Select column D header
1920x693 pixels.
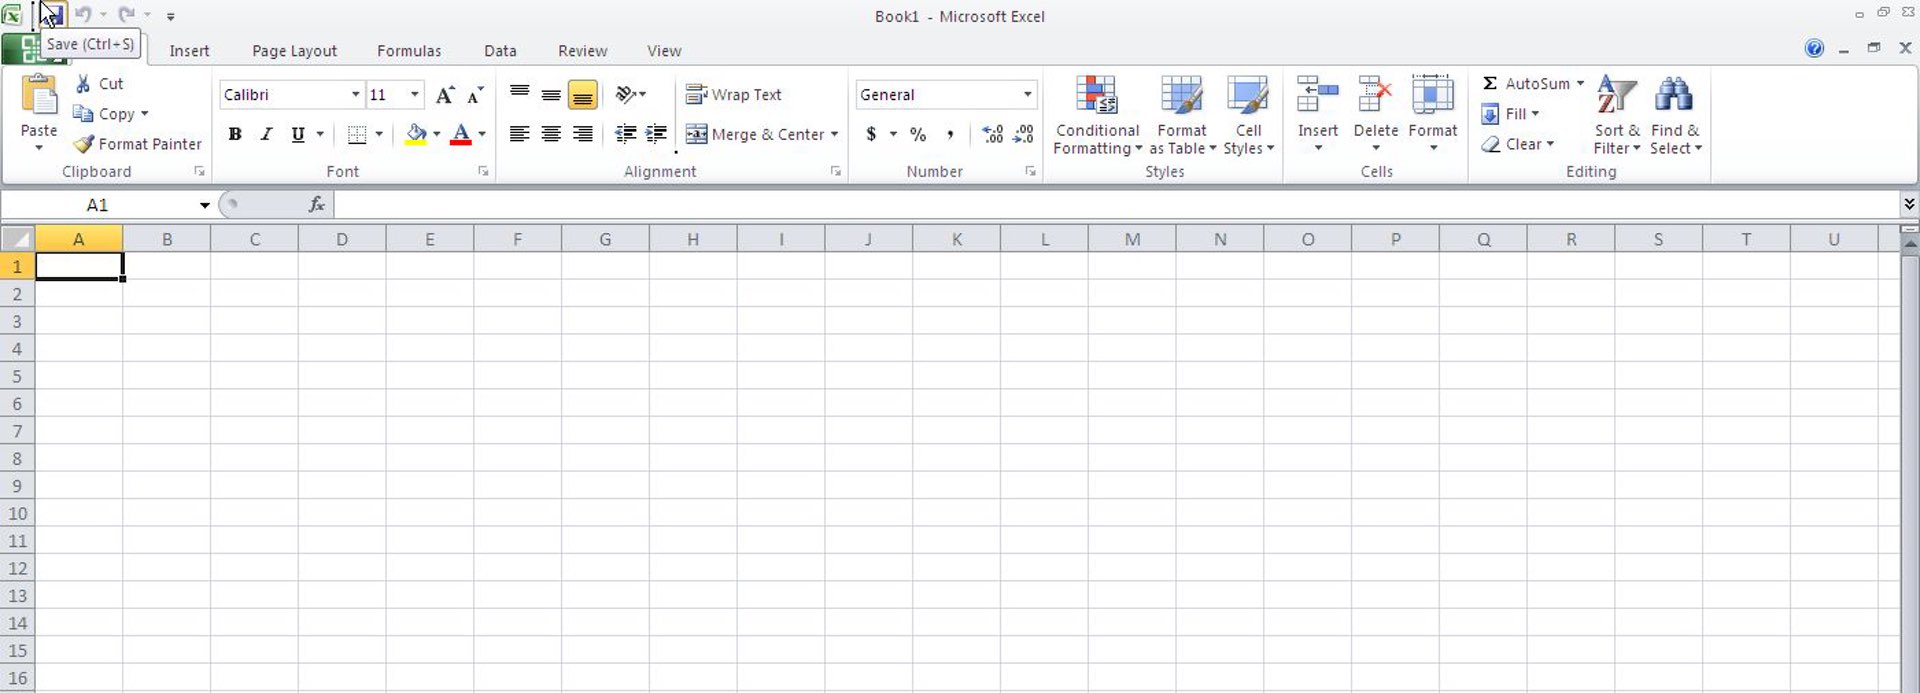point(342,239)
